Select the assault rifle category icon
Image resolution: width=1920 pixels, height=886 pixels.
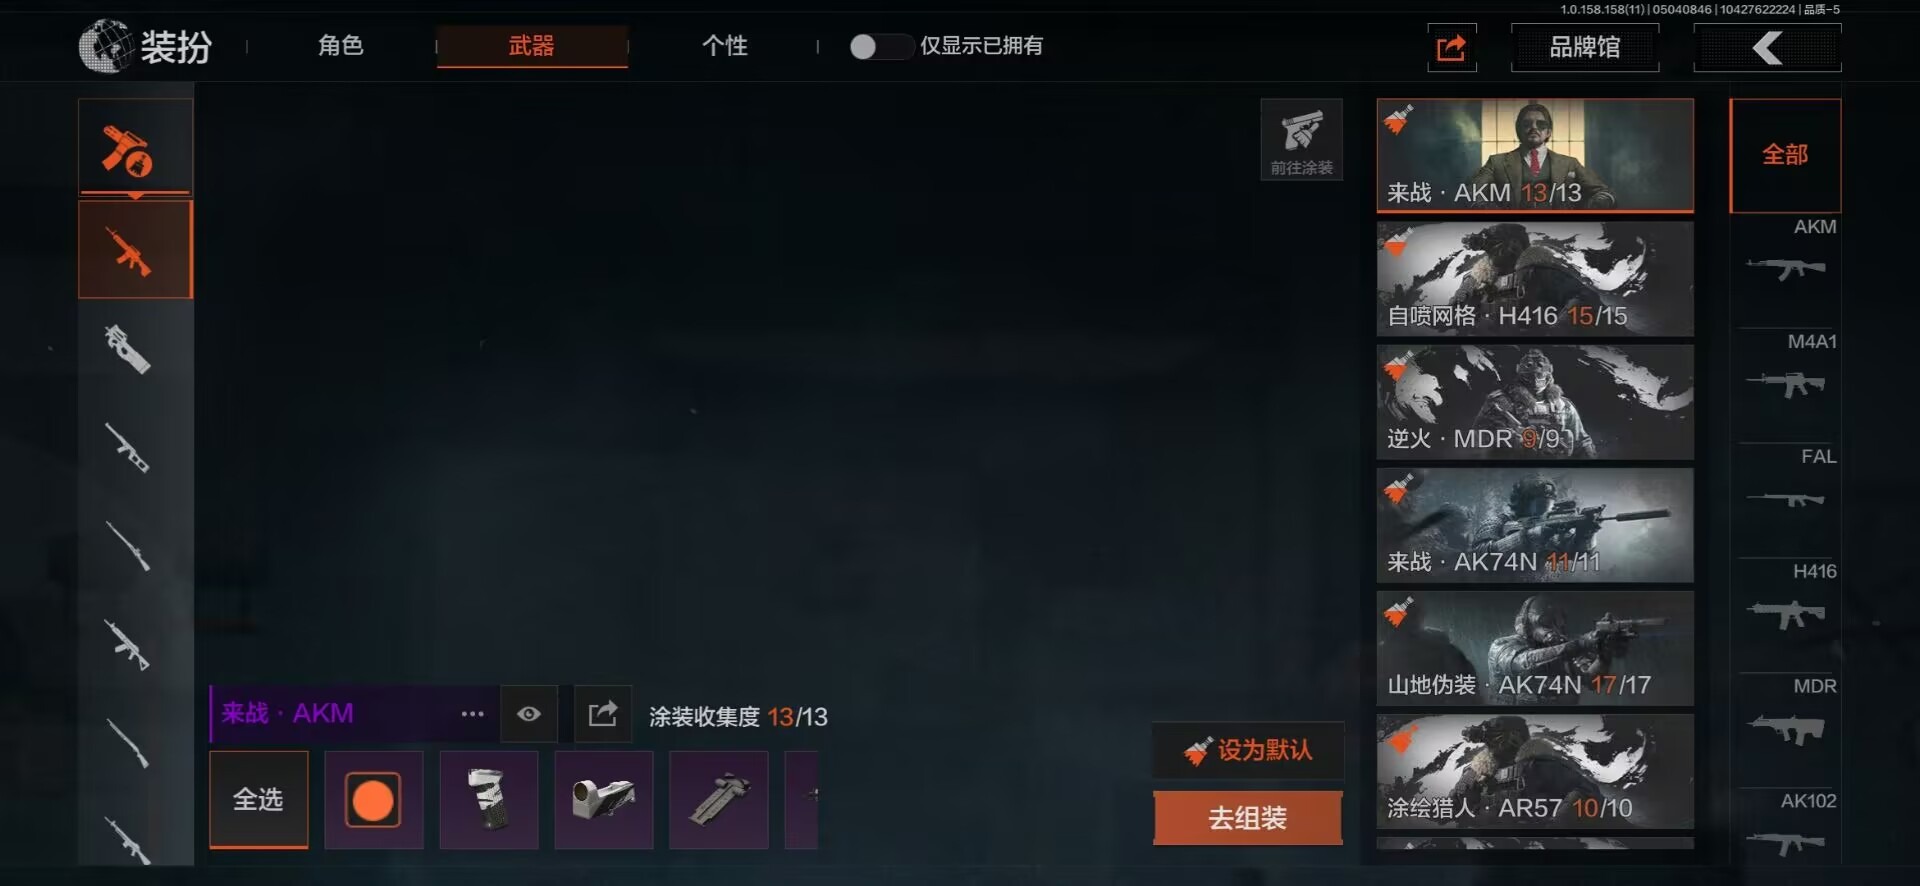tap(135, 249)
